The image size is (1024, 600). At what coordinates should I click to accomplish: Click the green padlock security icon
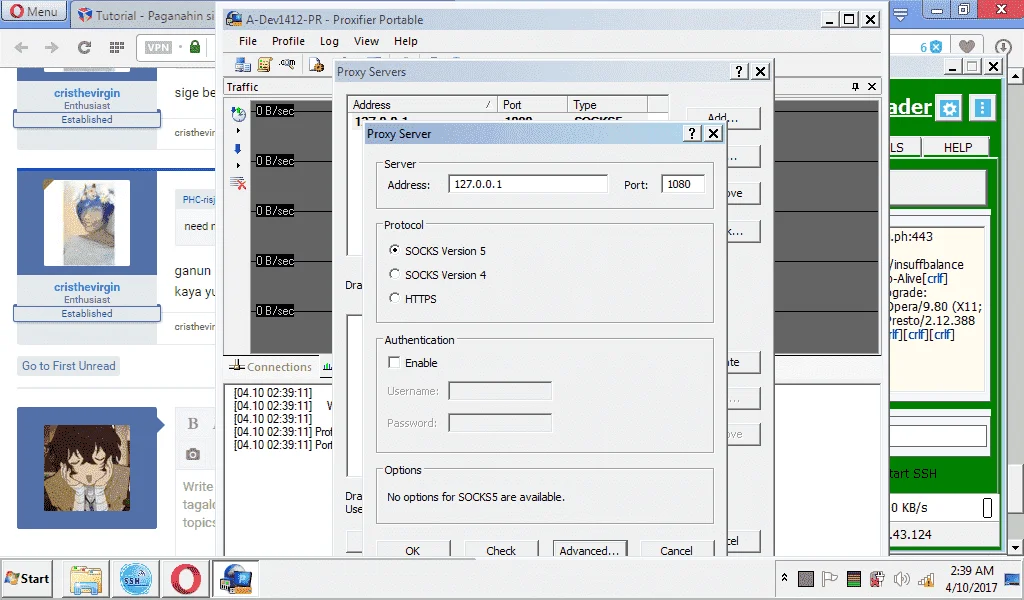point(195,47)
